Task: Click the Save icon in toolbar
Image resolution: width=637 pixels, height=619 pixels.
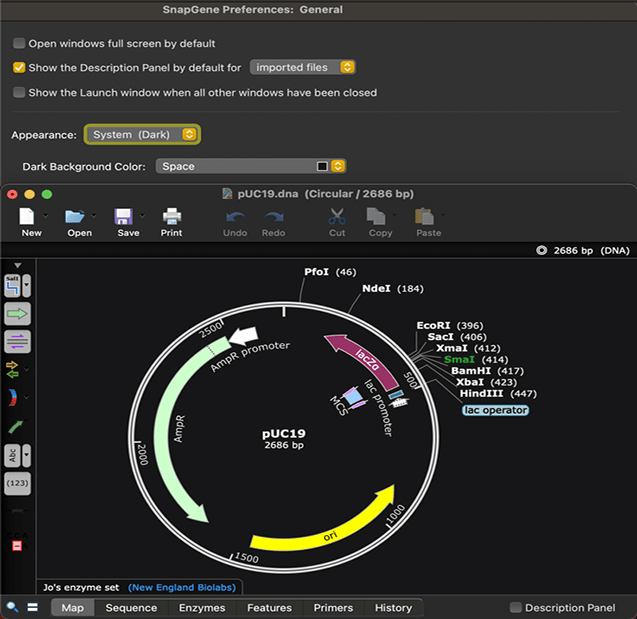Action: pos(125,216)
